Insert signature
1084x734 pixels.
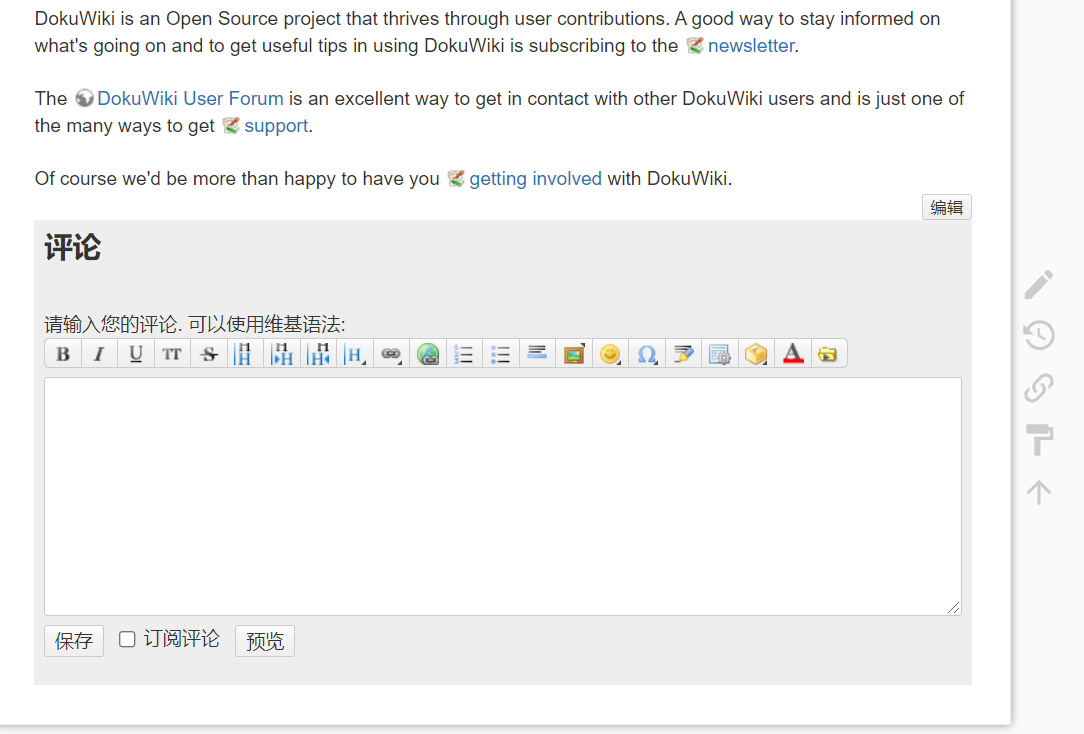pos(683,354)
